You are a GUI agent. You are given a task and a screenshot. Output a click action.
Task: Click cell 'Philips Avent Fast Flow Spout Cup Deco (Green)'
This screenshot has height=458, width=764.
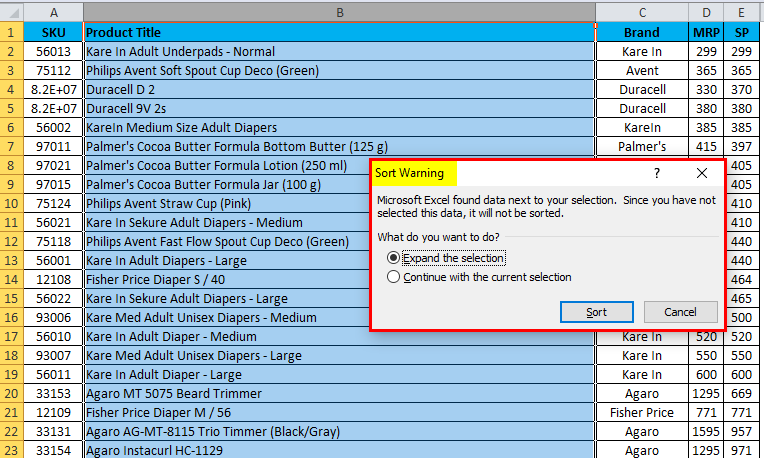click(227, 241)
